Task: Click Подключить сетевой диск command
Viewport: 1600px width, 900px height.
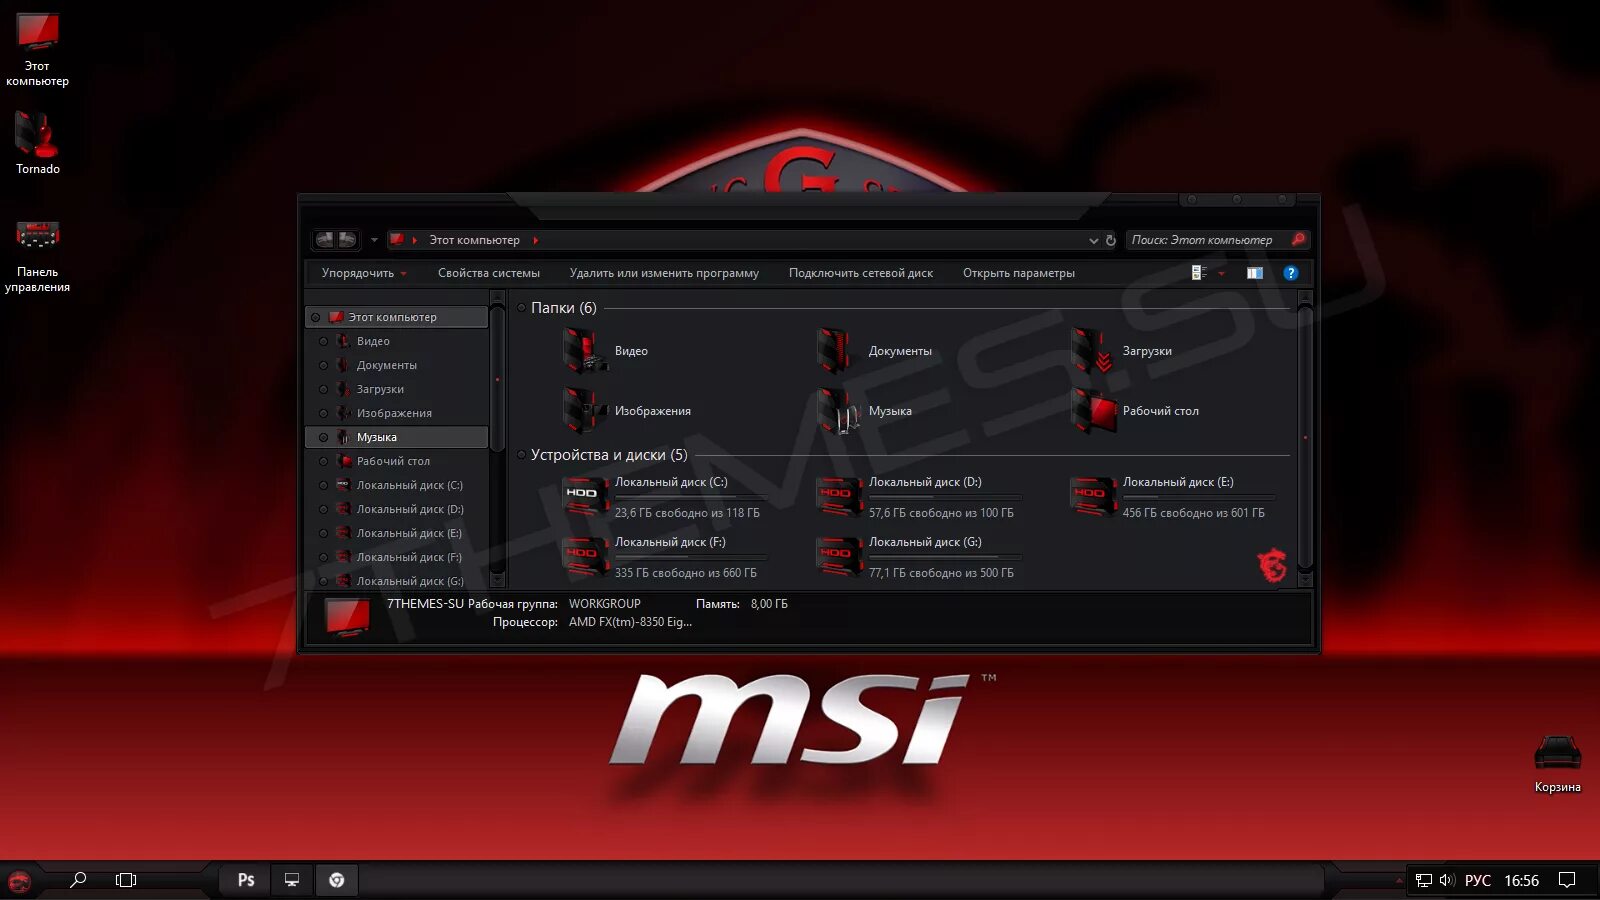Action: pyautogui.click(x=861, y=273)
